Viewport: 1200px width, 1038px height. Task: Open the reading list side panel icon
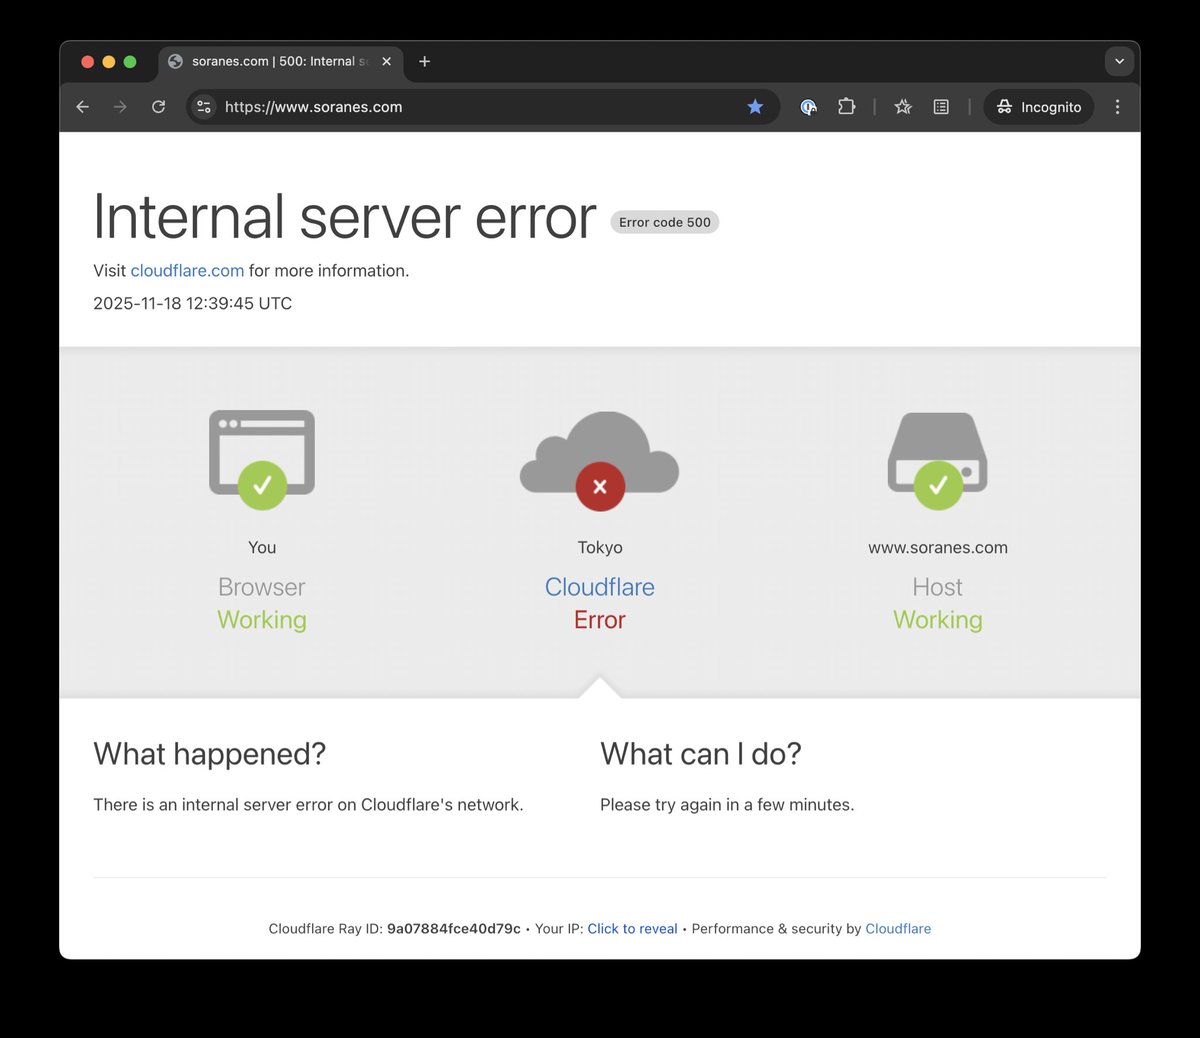click(941, 107)
